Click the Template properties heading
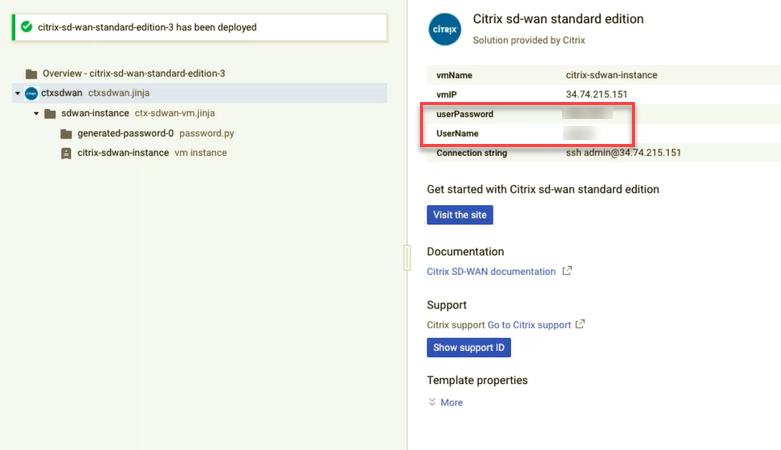 [477, 380]
